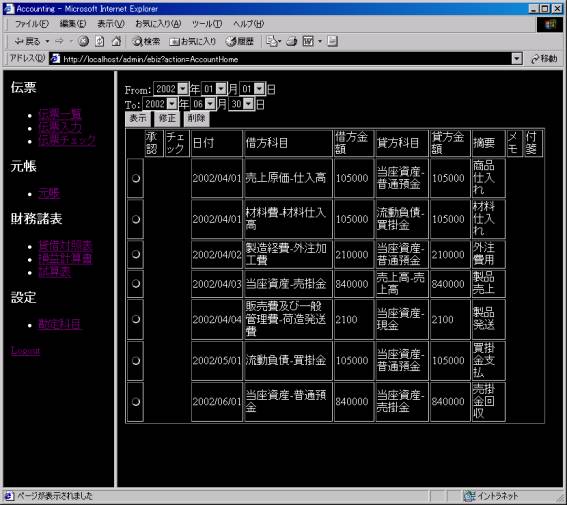567x505 pixels.
Task: Select radio button for 2002/04/03 entry
Action: pyautogui.click(x=136, y=283)
